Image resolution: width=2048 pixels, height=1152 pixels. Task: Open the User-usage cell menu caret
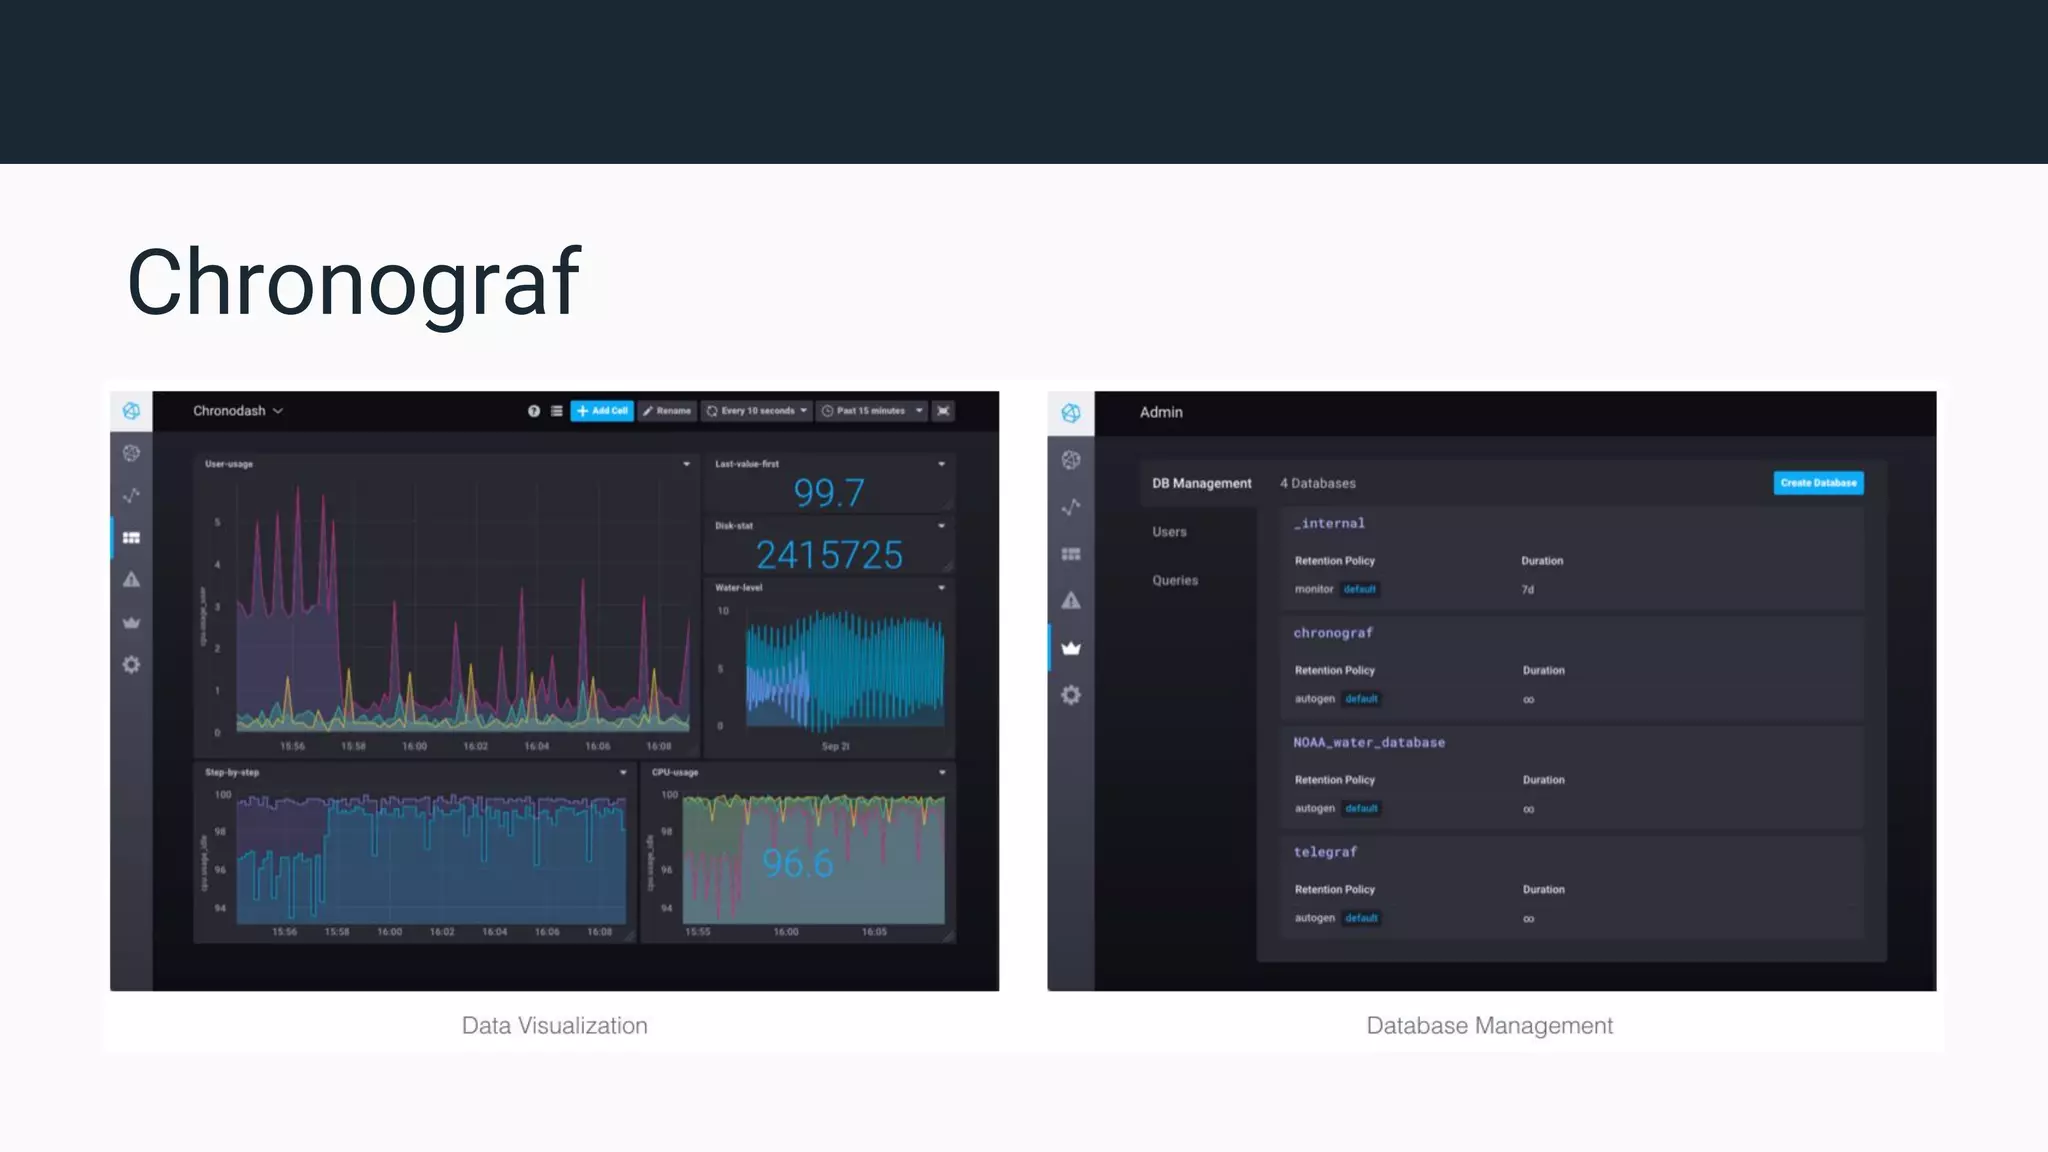click(686, 464)
